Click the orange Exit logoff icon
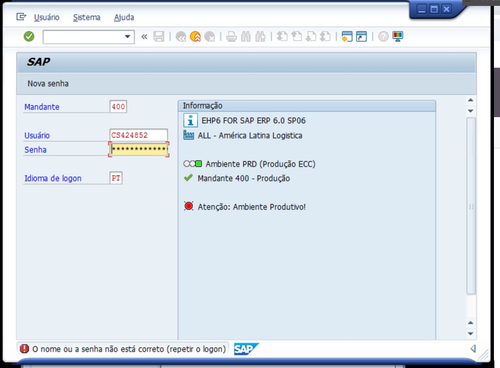 [195, 37]
